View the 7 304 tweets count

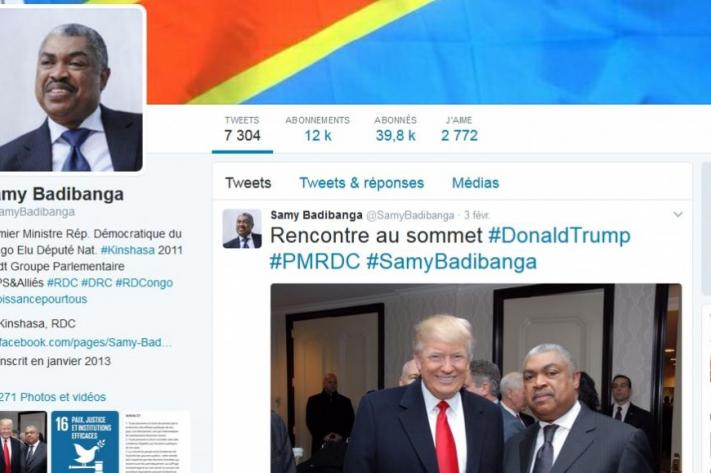[x=242, y=129]
